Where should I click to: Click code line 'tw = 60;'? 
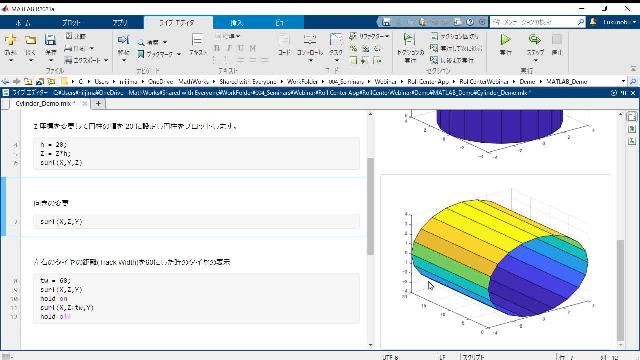pos(56,280)
